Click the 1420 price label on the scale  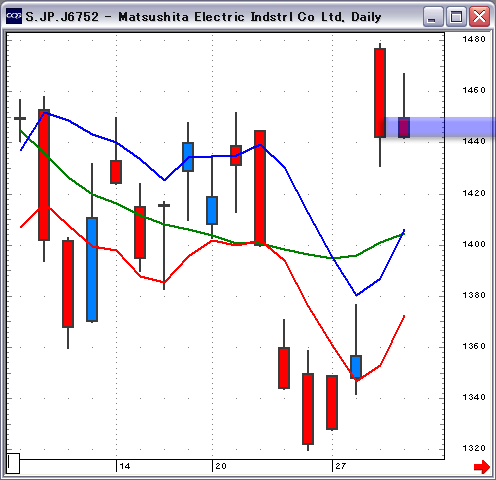click(x=474, y=193)
